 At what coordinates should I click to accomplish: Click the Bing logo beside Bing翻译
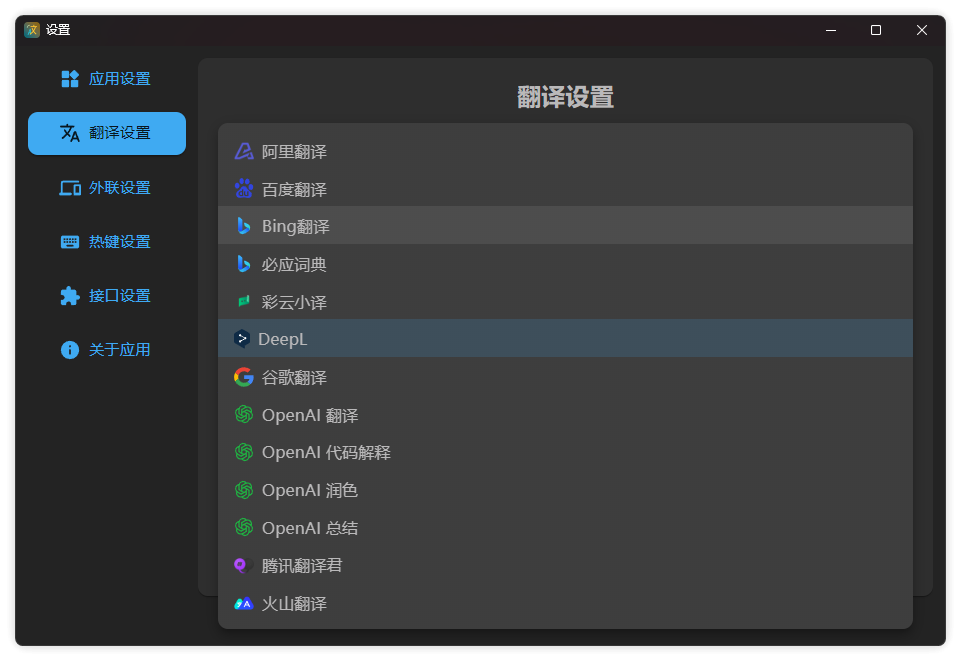pos(244,226)
